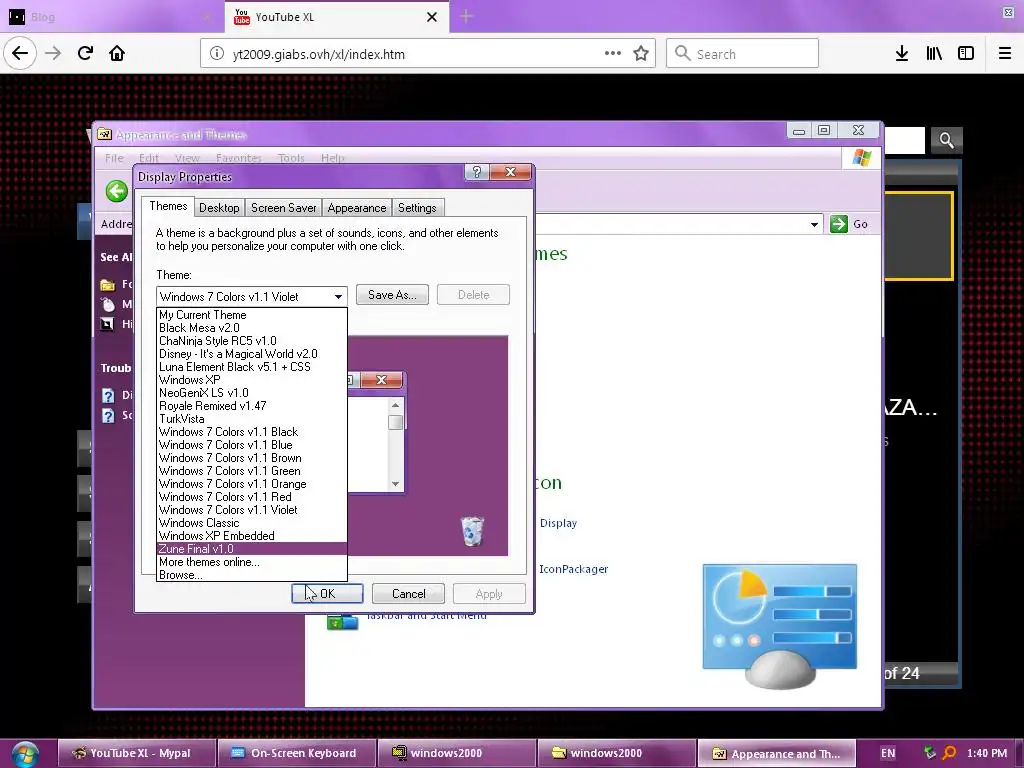This screenshot has height=768, width=1024.
Task: Bookmark this page with the star
Action: tap(641, 54)
